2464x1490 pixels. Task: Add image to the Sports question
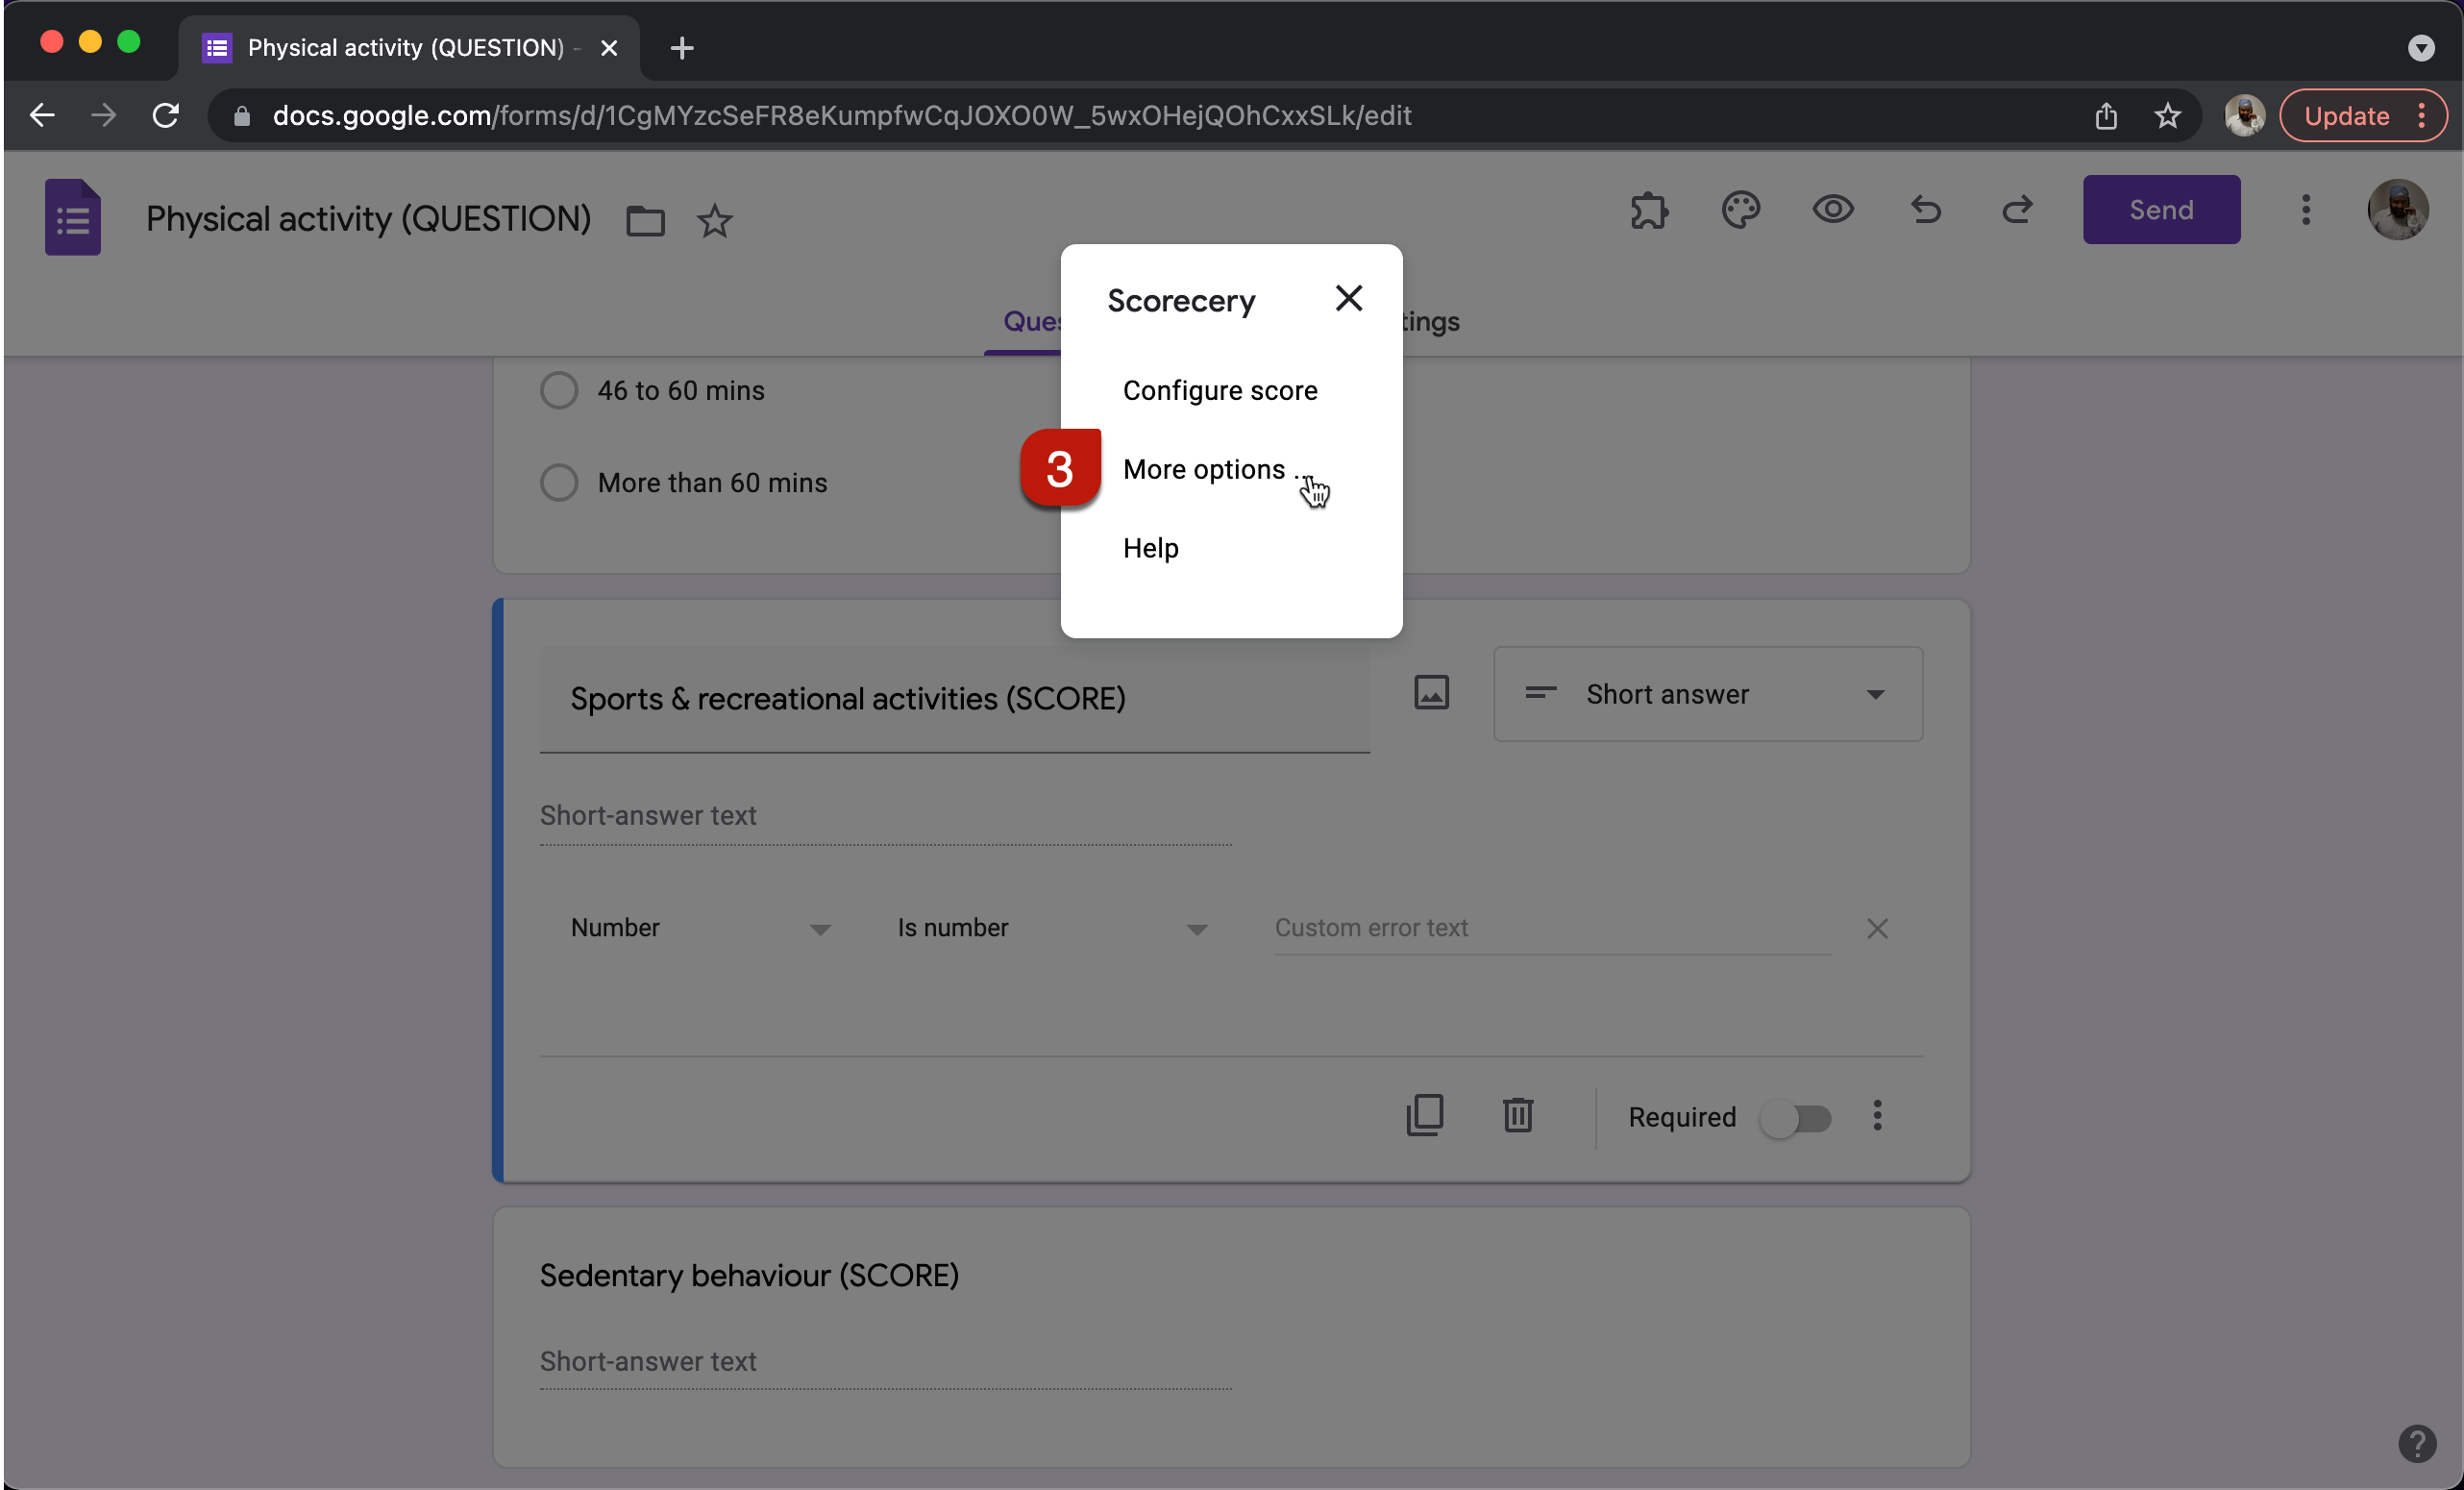click(x=1431, y=692)
